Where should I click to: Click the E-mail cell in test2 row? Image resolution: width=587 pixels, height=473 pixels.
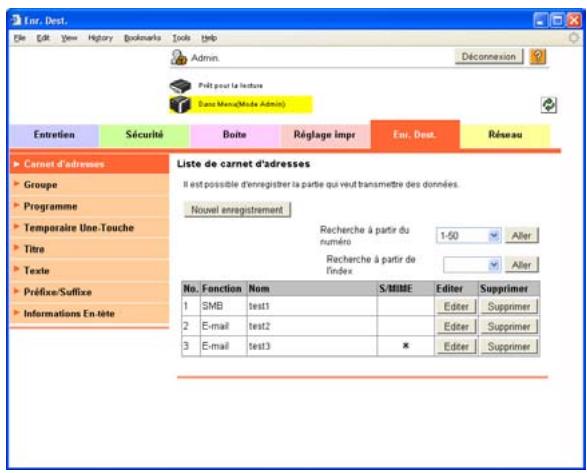(223, 326)
